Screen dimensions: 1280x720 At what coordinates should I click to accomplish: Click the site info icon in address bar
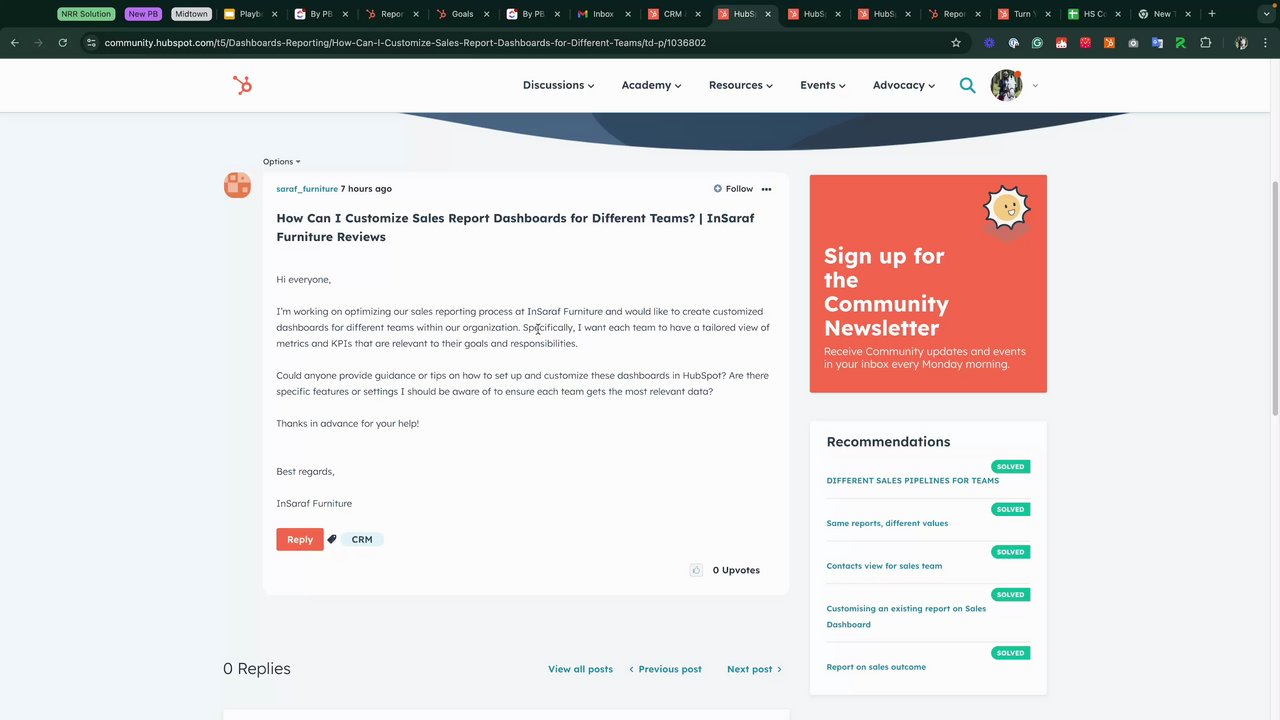pyautogui.click(x=91, y=43)
